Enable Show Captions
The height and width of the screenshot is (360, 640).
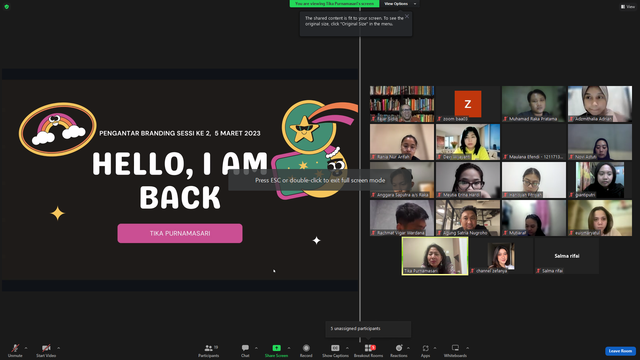pos(335,350)
